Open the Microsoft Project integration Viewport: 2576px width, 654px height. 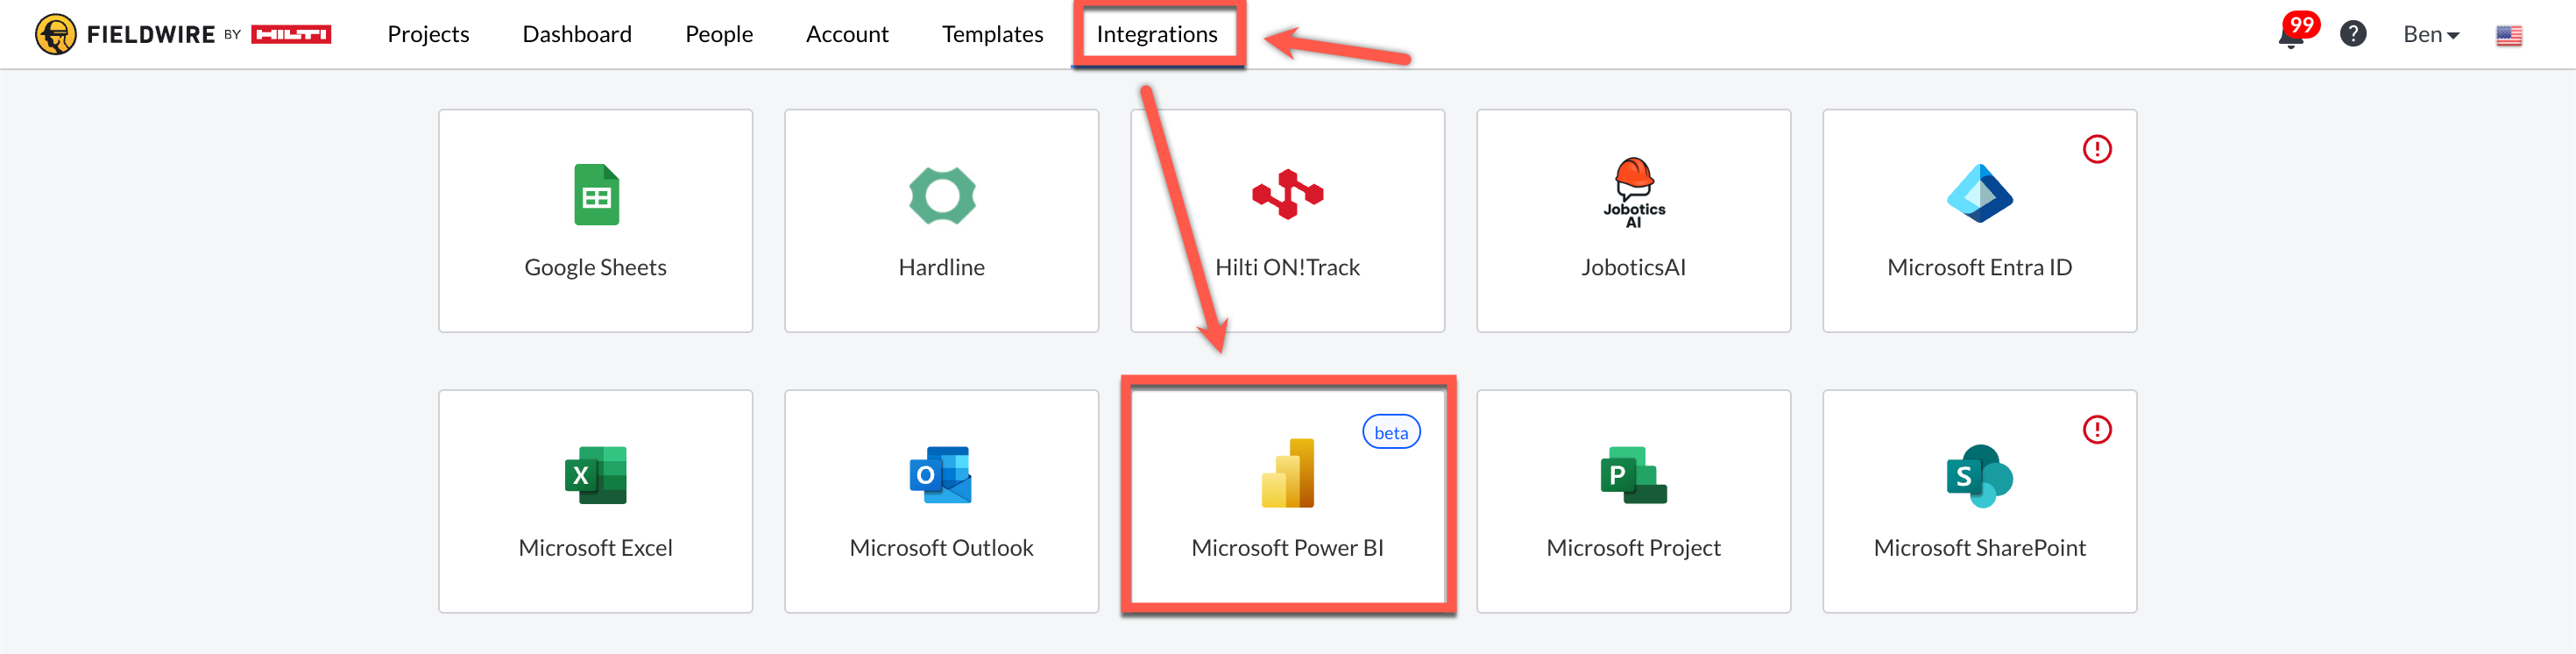1633,501
